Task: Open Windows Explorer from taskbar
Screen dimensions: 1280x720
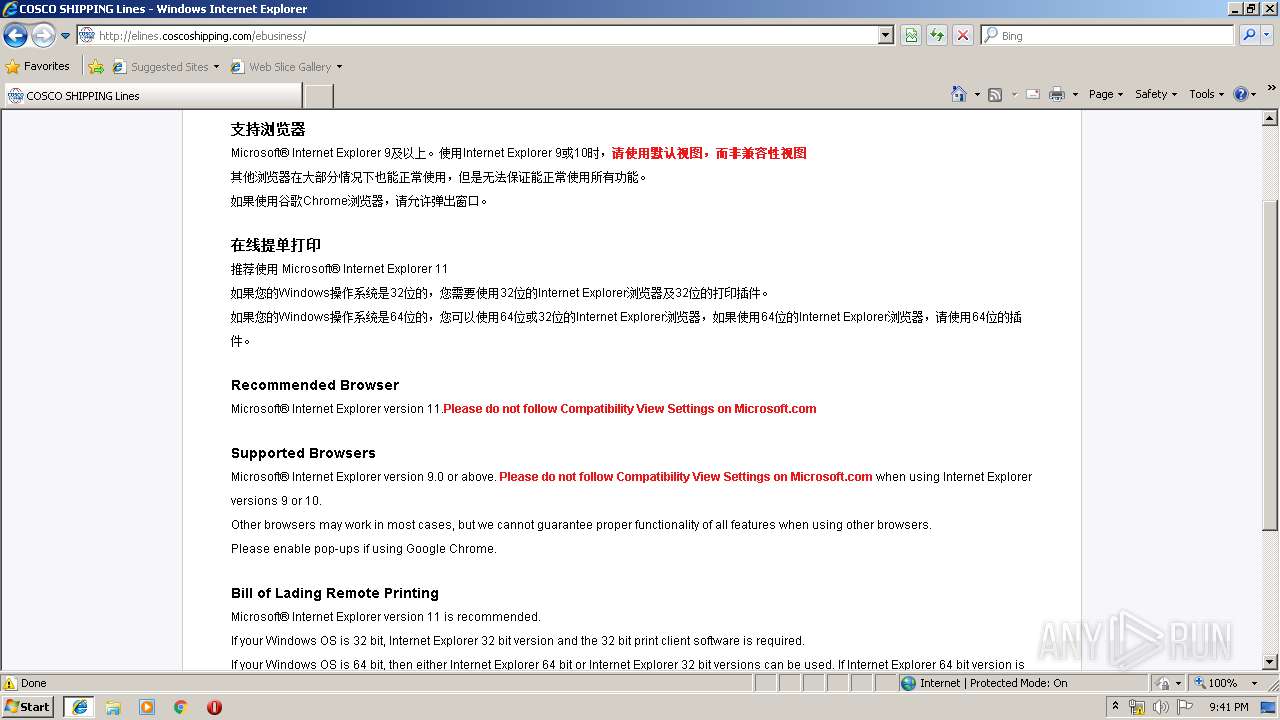Action: pos(113,707)
